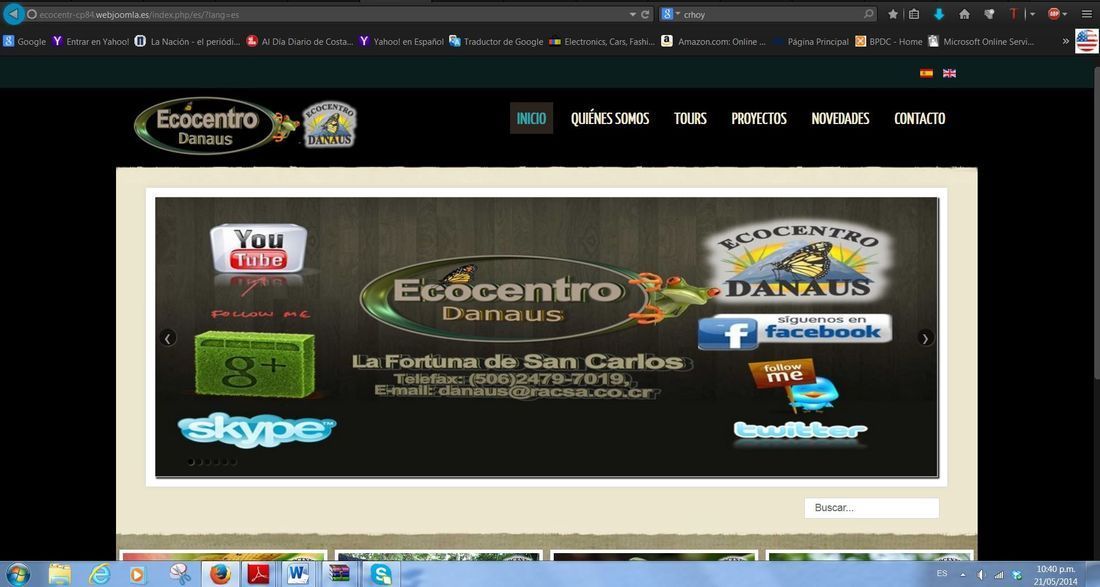Go to the Firefox home page icon
Viewport: 1100px width, 587px height.
[965, 14]
